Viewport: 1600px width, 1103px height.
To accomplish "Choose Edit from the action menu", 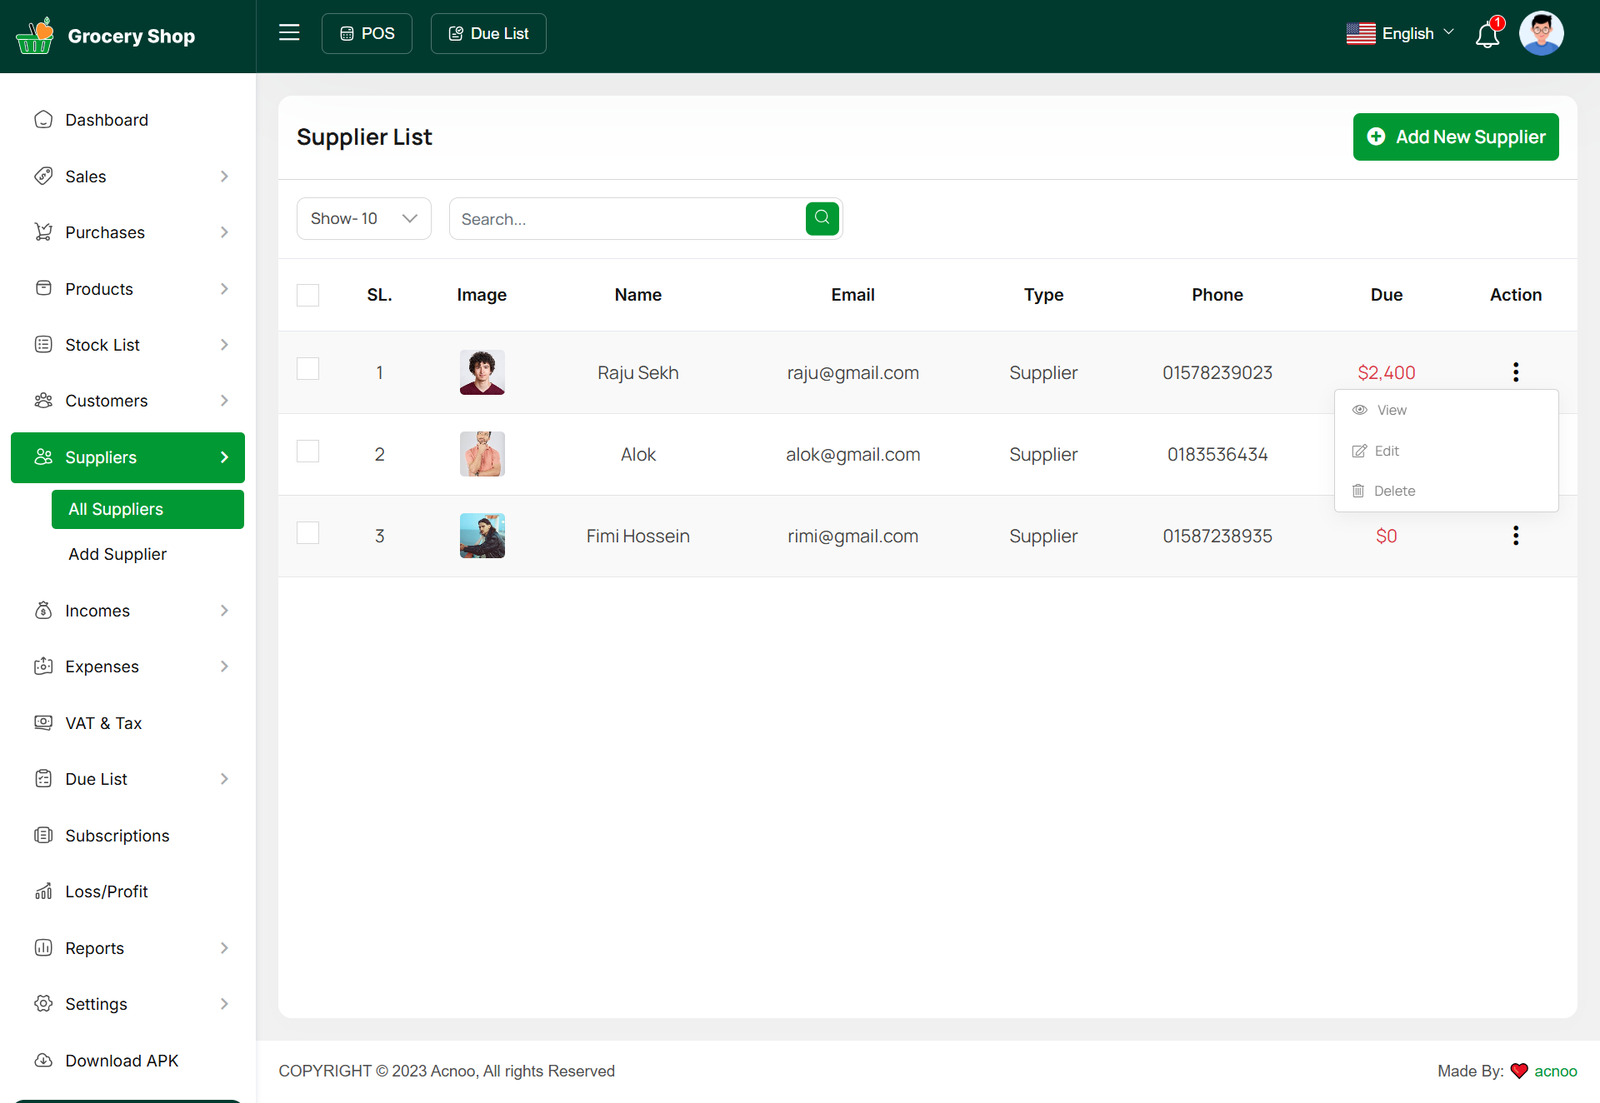I will click(x=1386, y=451).
